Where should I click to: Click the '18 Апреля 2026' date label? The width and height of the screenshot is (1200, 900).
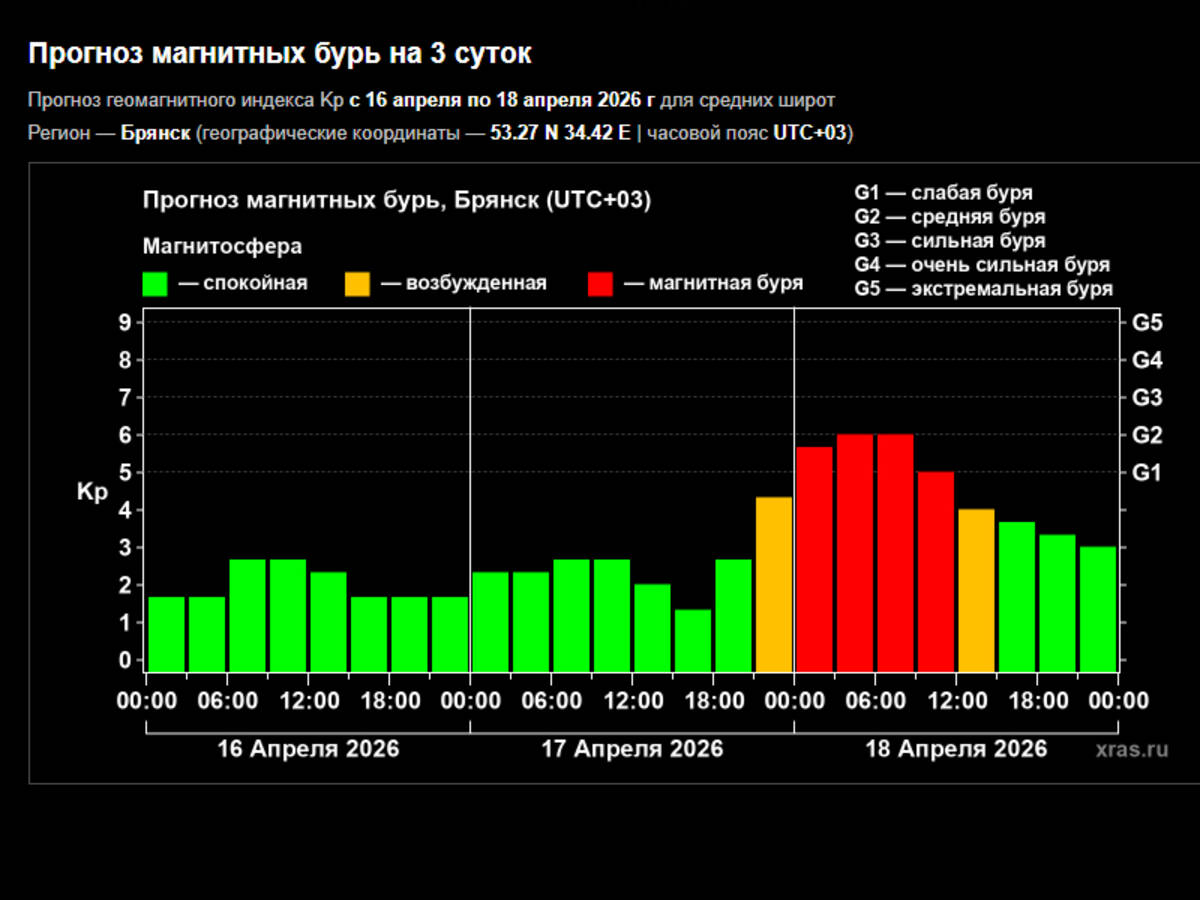tap(957, 749)
